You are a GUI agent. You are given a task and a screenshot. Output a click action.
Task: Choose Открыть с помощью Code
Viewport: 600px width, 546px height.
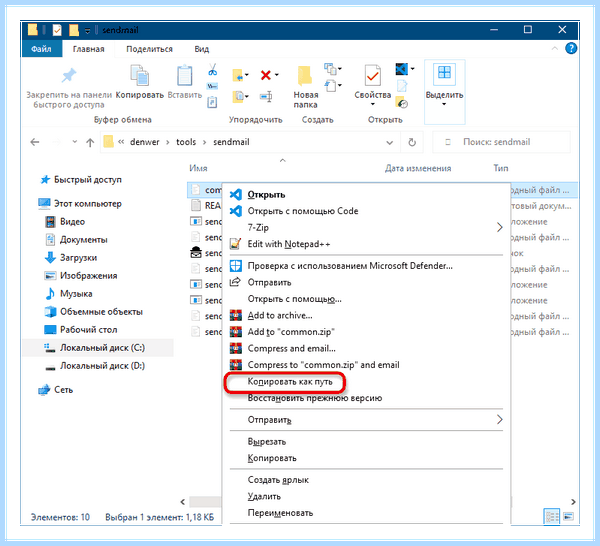pos(303,211)
